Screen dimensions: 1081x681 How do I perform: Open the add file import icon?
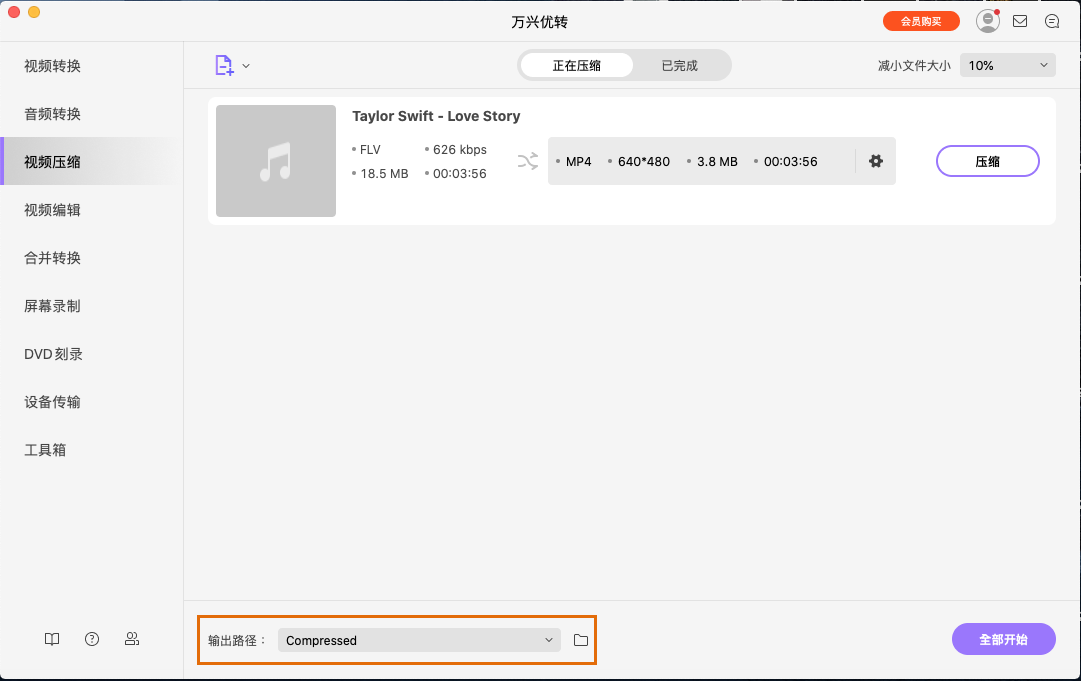[x=222, y=64]
